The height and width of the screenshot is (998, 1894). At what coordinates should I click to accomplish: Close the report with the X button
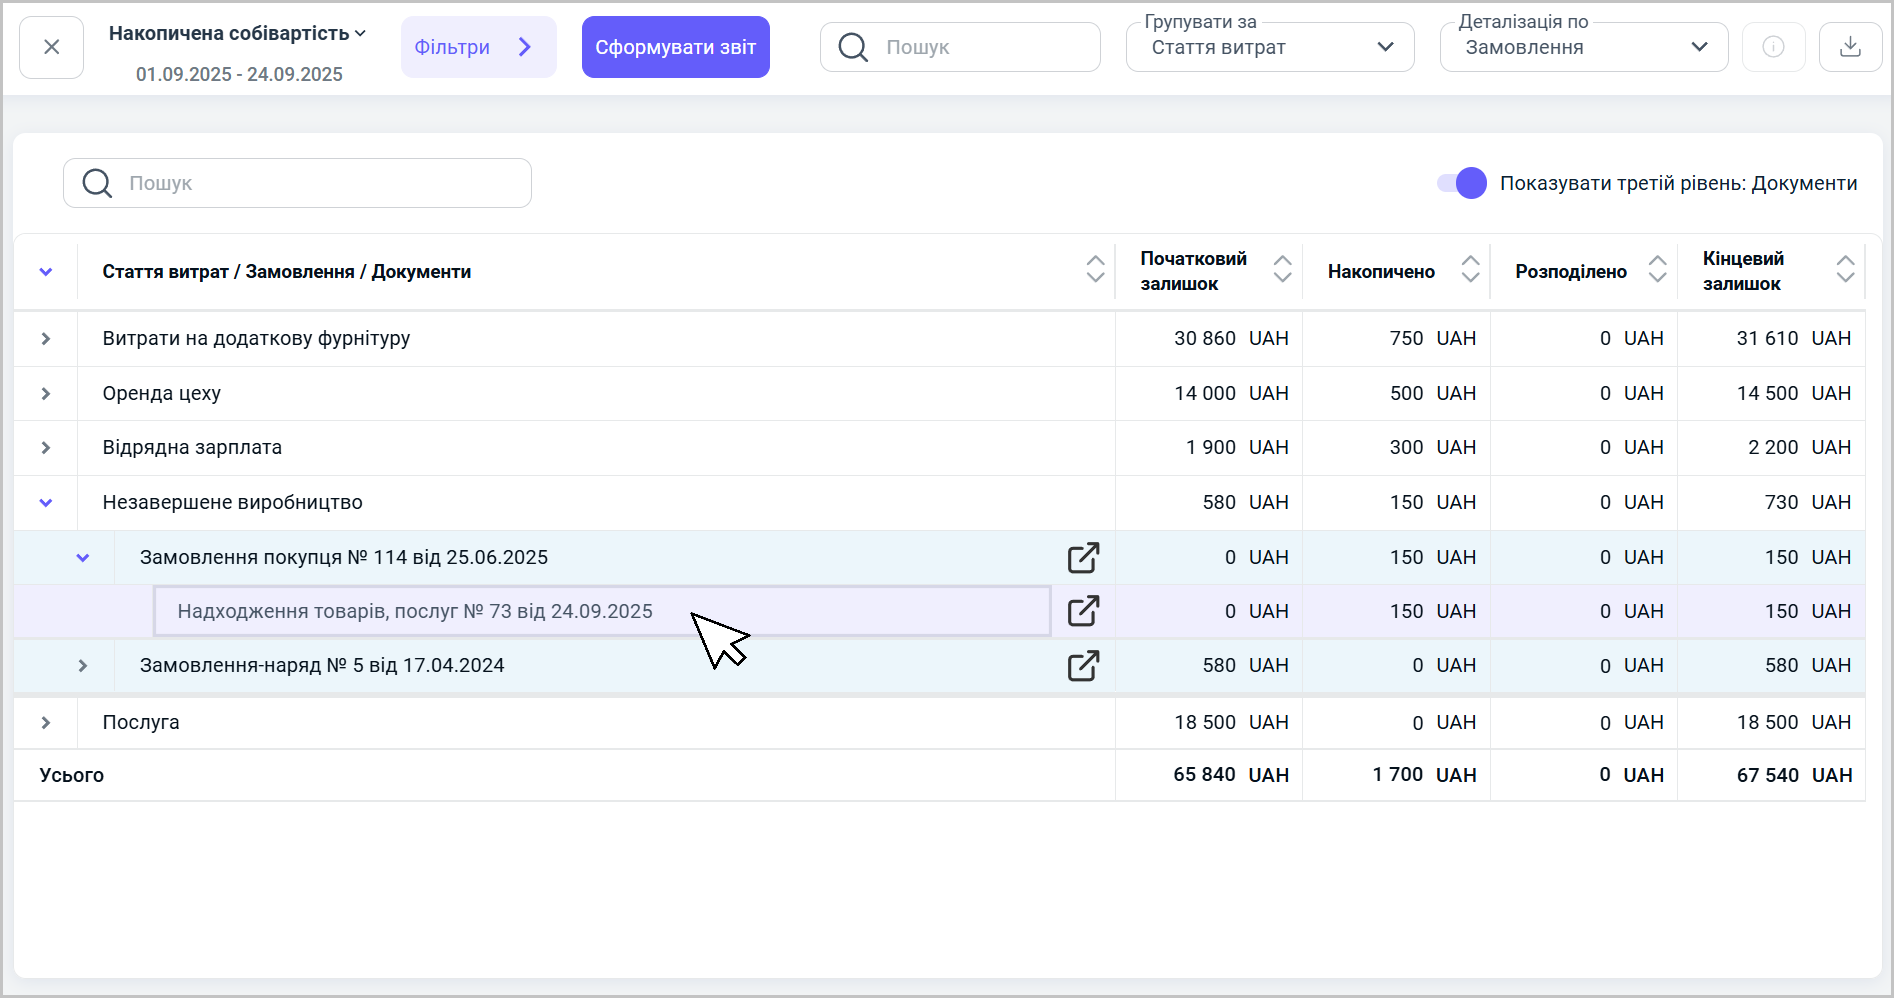coord(52,47)
